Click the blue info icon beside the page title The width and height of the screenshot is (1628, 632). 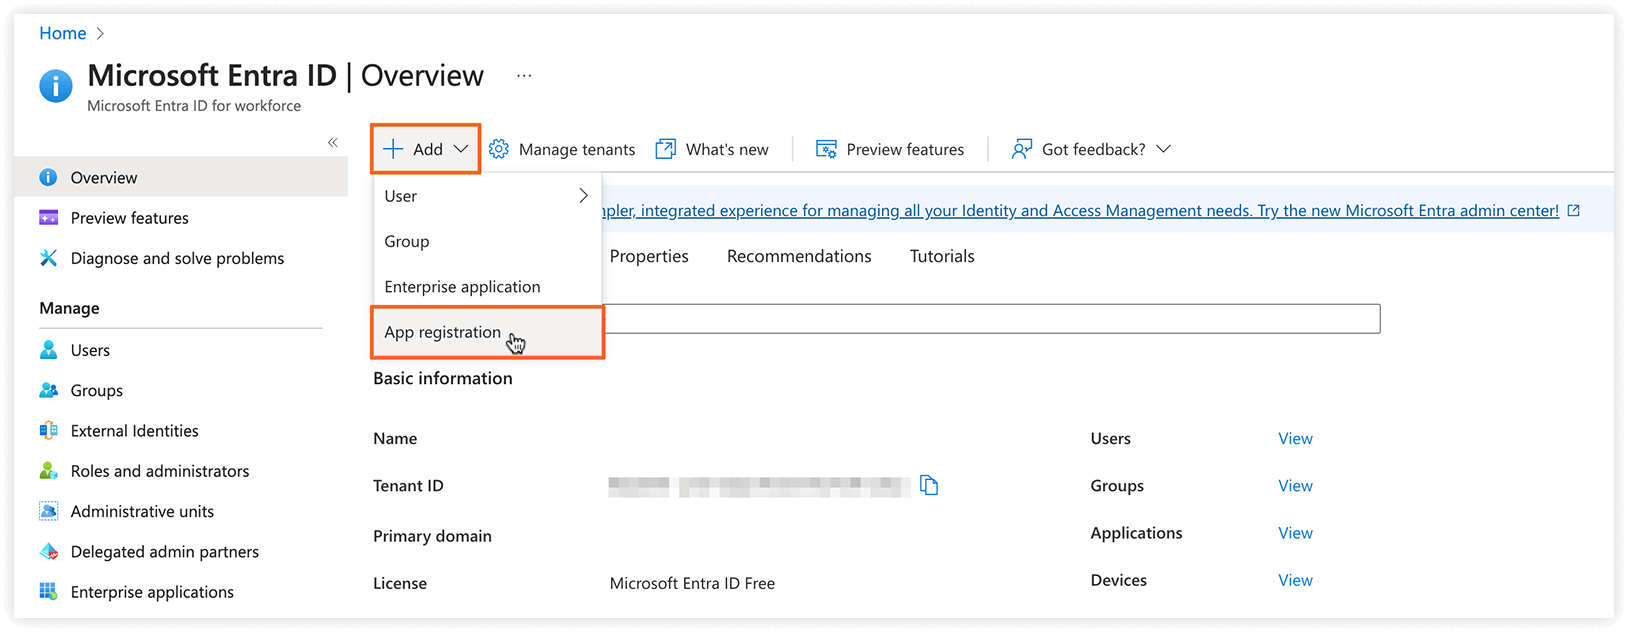(x=56, y=86)
